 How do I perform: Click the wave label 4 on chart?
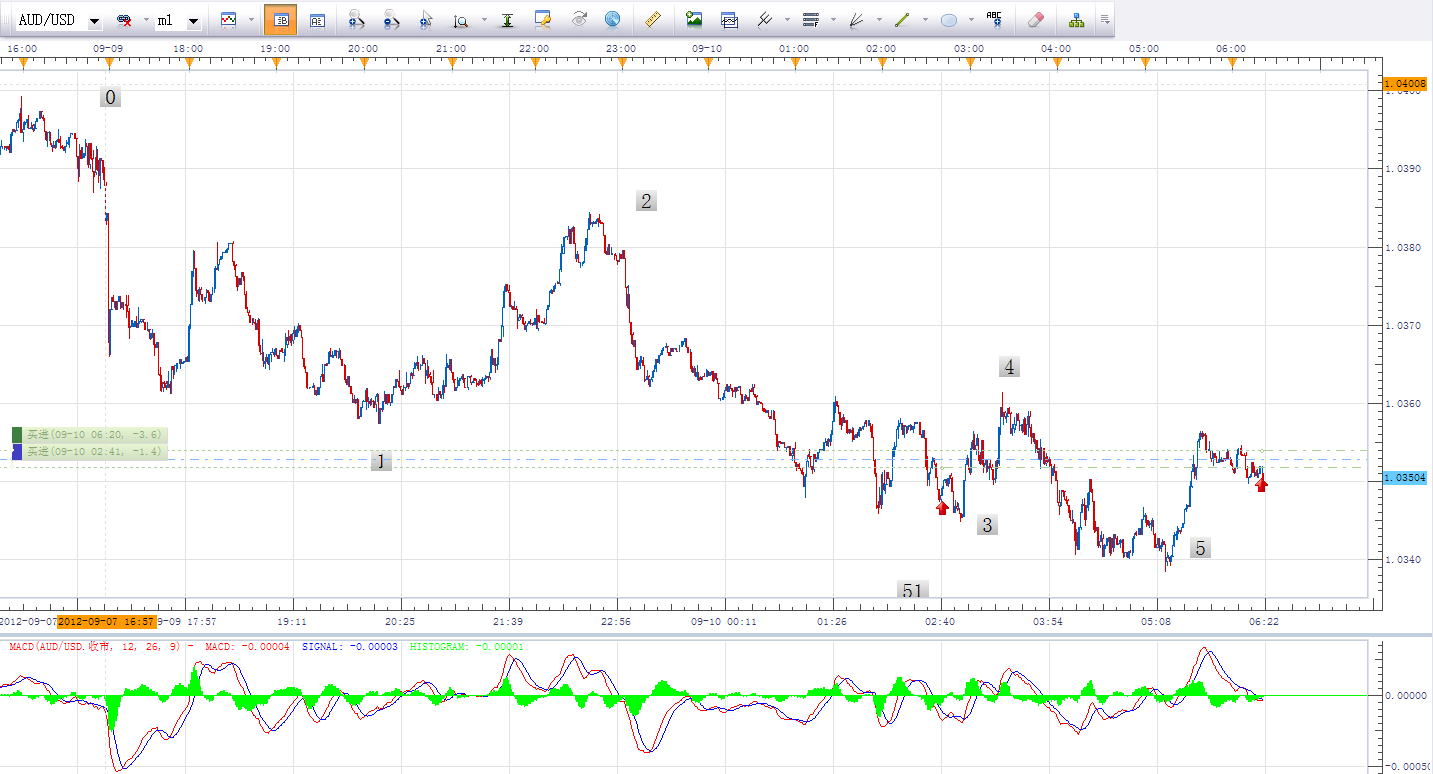click(x=1009, y=367)
